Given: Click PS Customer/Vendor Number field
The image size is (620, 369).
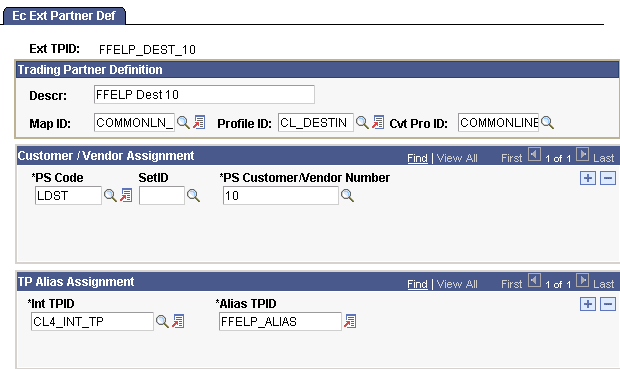Looking at the screenshot, I should (x=281, y=196).
